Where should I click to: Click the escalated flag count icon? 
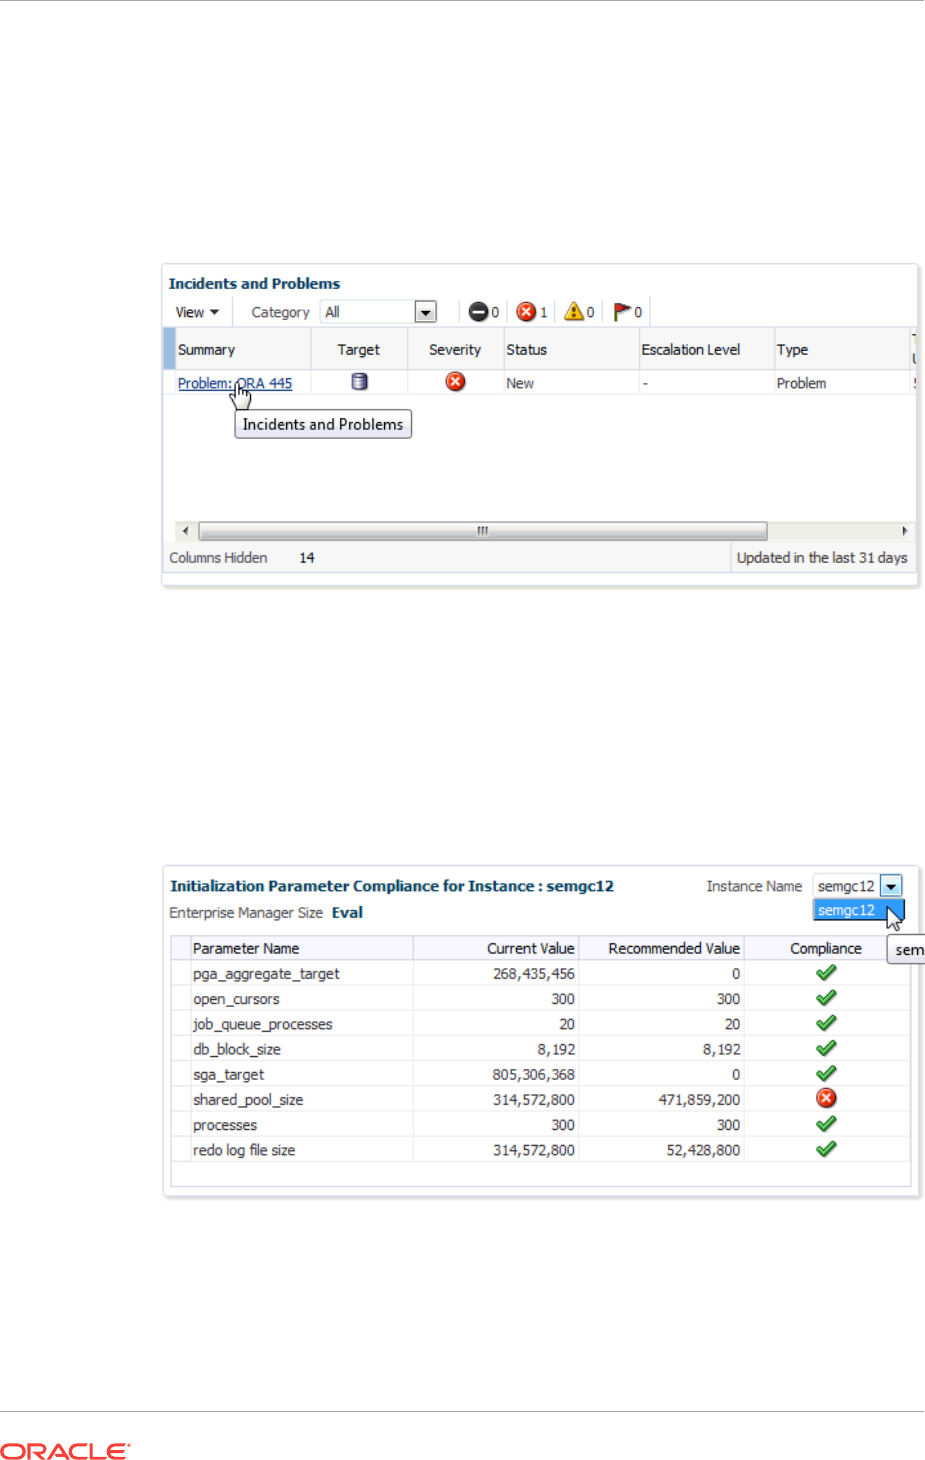pyautogui.click(x=622, y=312)
